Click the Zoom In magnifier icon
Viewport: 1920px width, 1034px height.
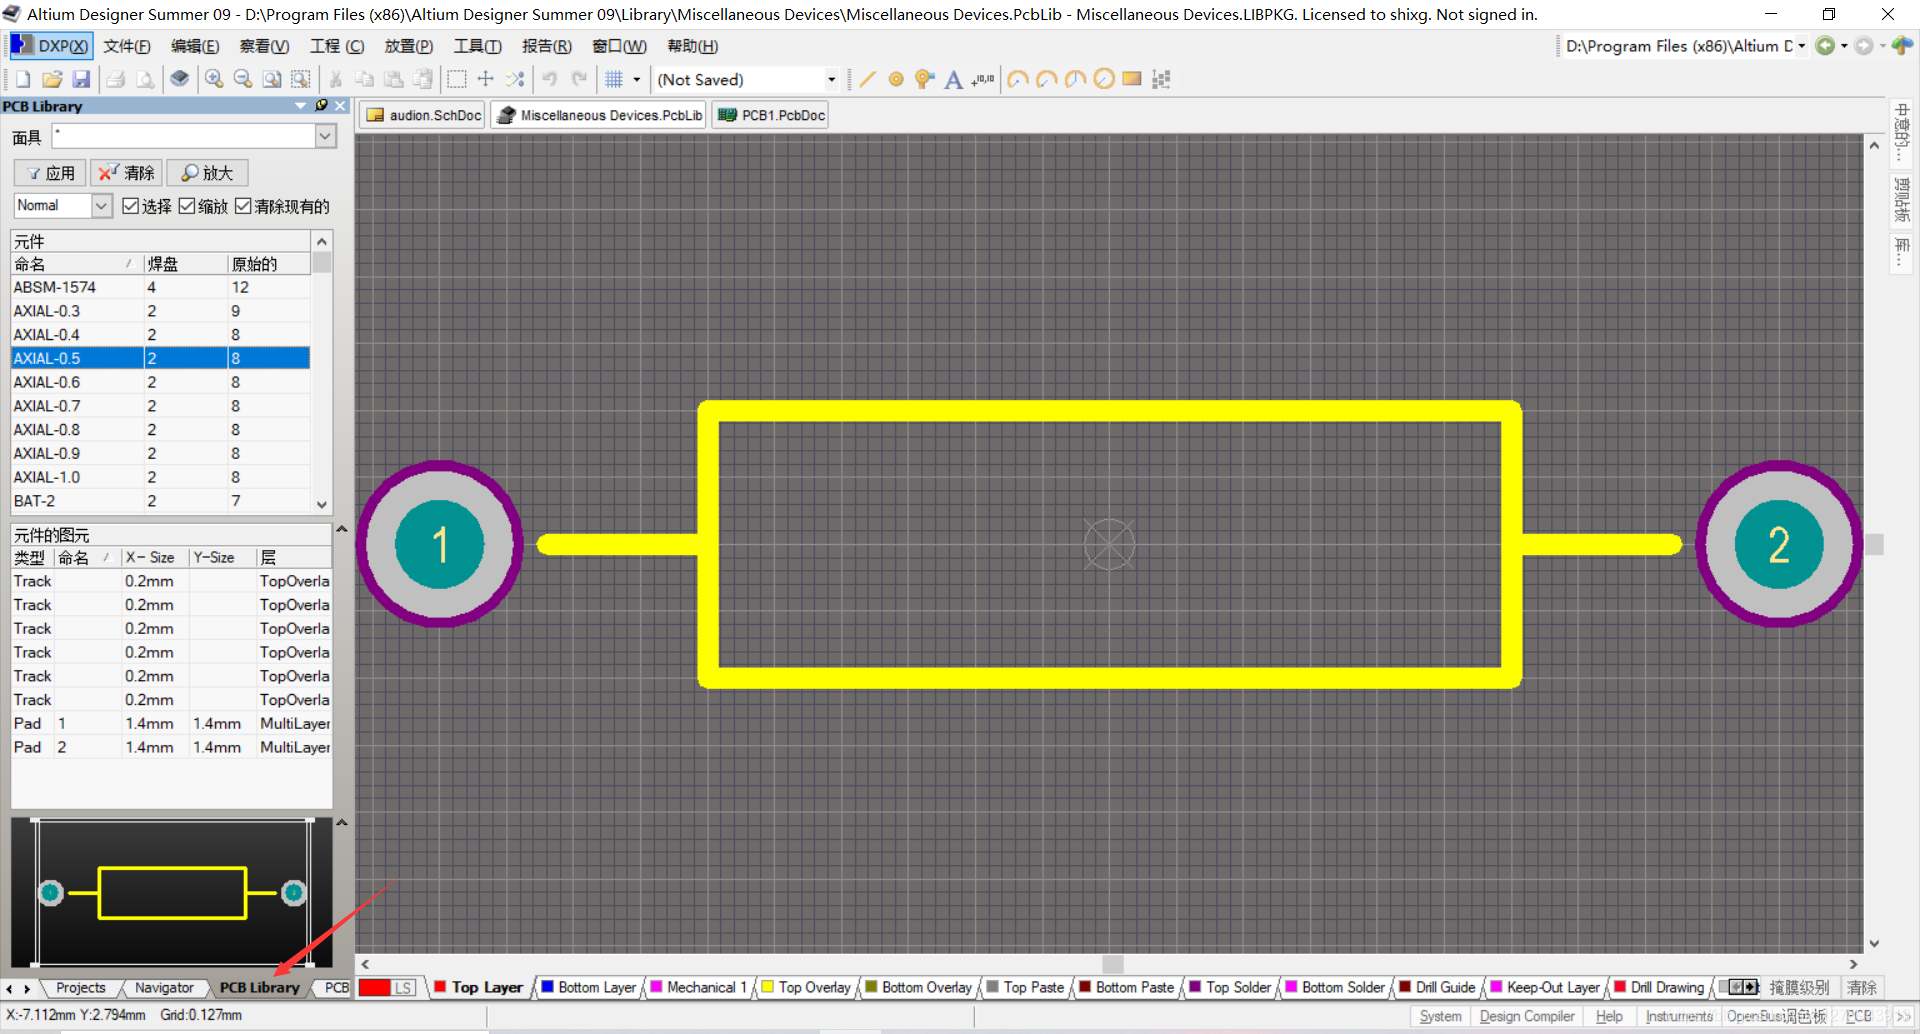click(x=214, y=79)
